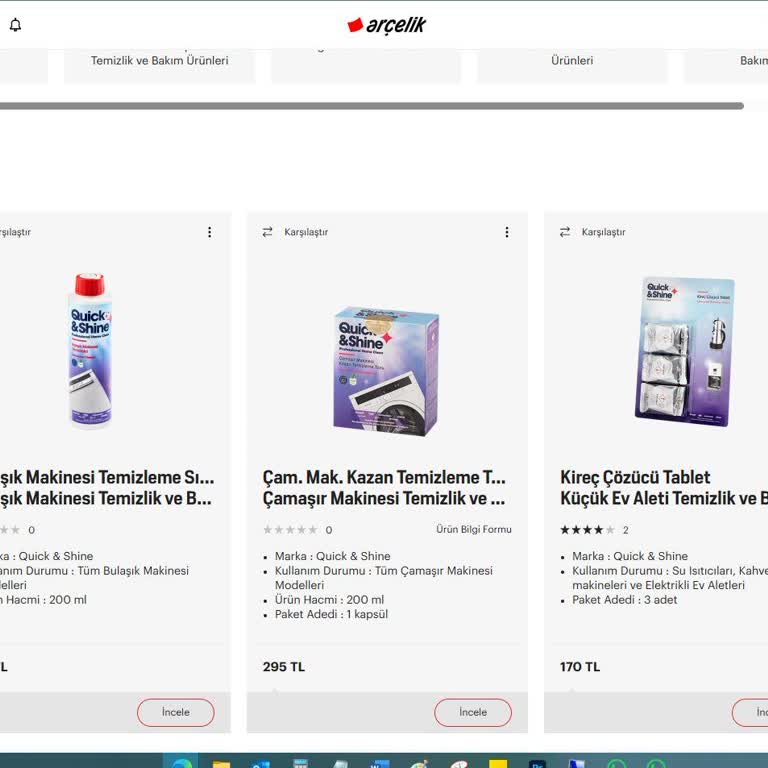Open Quick & Shine box product image
The width and height of the screenshot is (768, 768).
[x=386, y=371]
